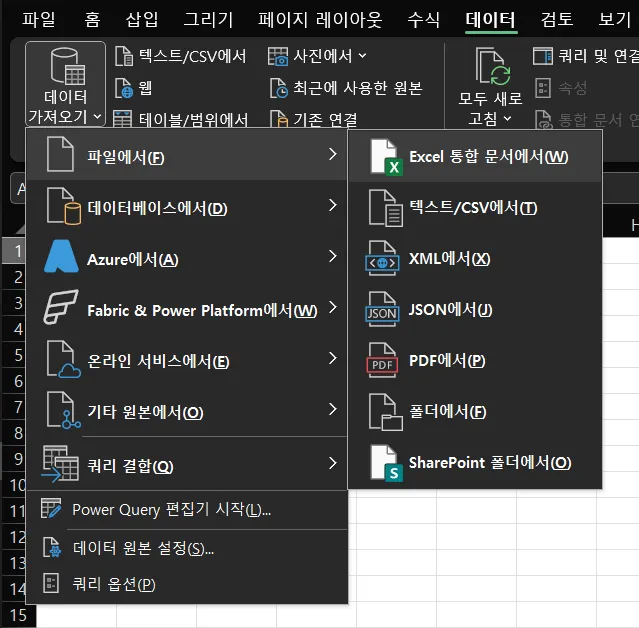639x628 pixels.
Task: Click the Azure에서 logo icon
Action: point(61,259)
